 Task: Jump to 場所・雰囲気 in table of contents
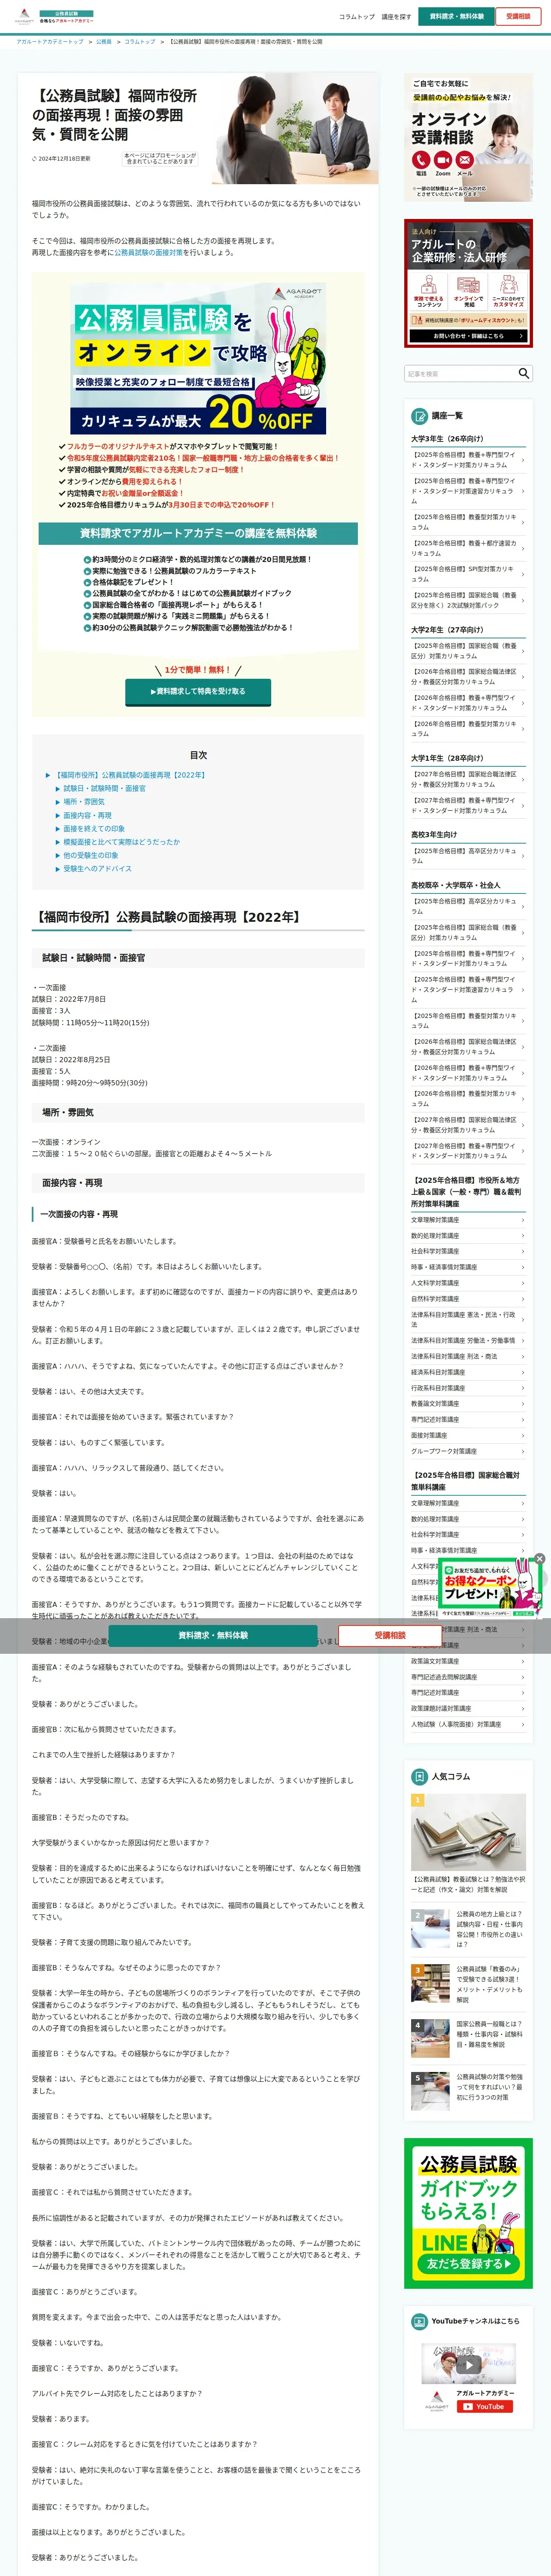click(x=84, y=802)
